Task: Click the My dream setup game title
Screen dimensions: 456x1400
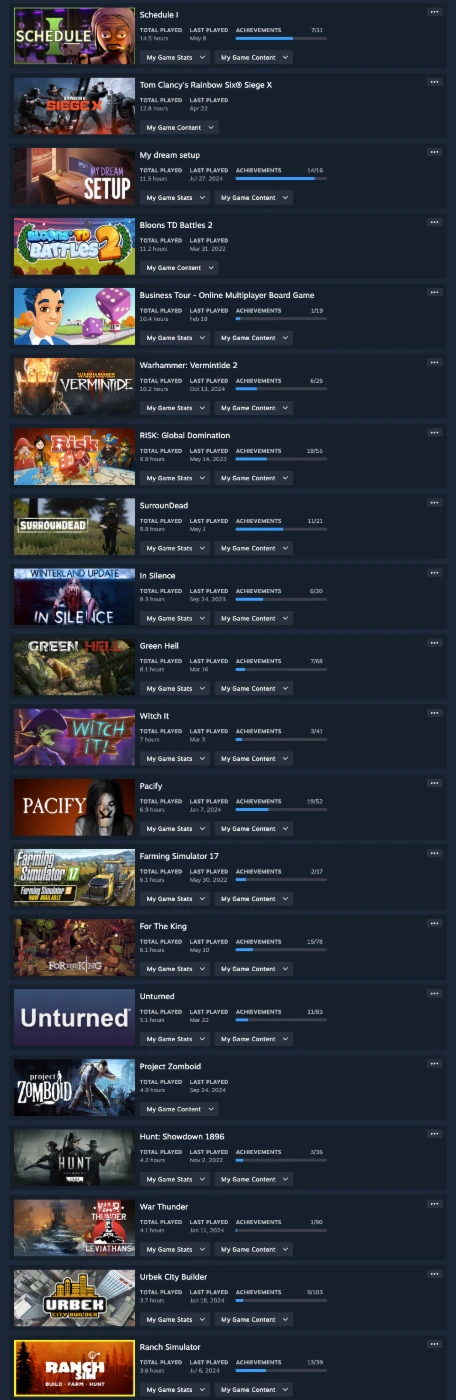Action: tap(165, 155)
